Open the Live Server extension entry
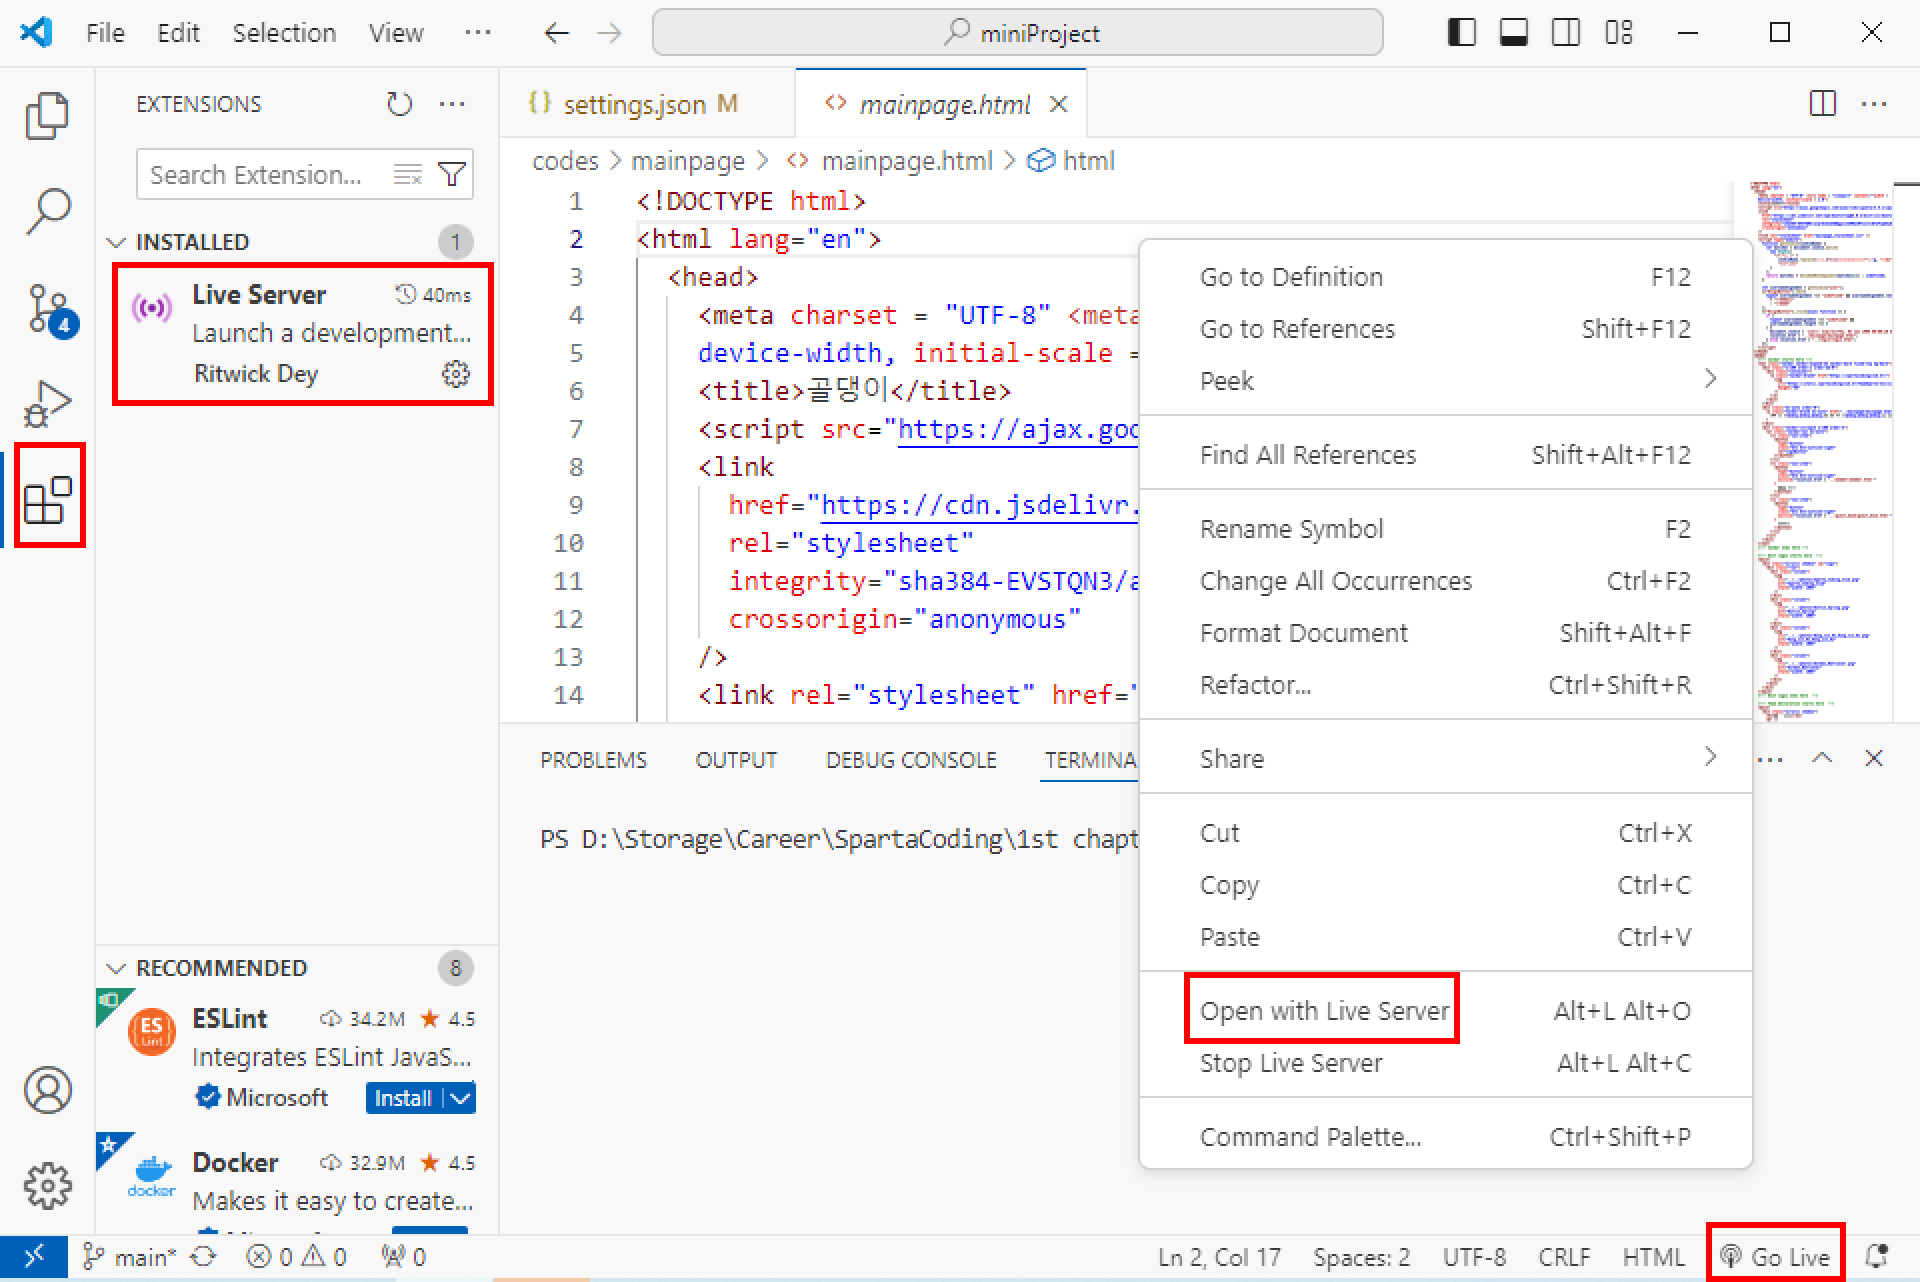 pyautogui.click(x=303, y=334)
